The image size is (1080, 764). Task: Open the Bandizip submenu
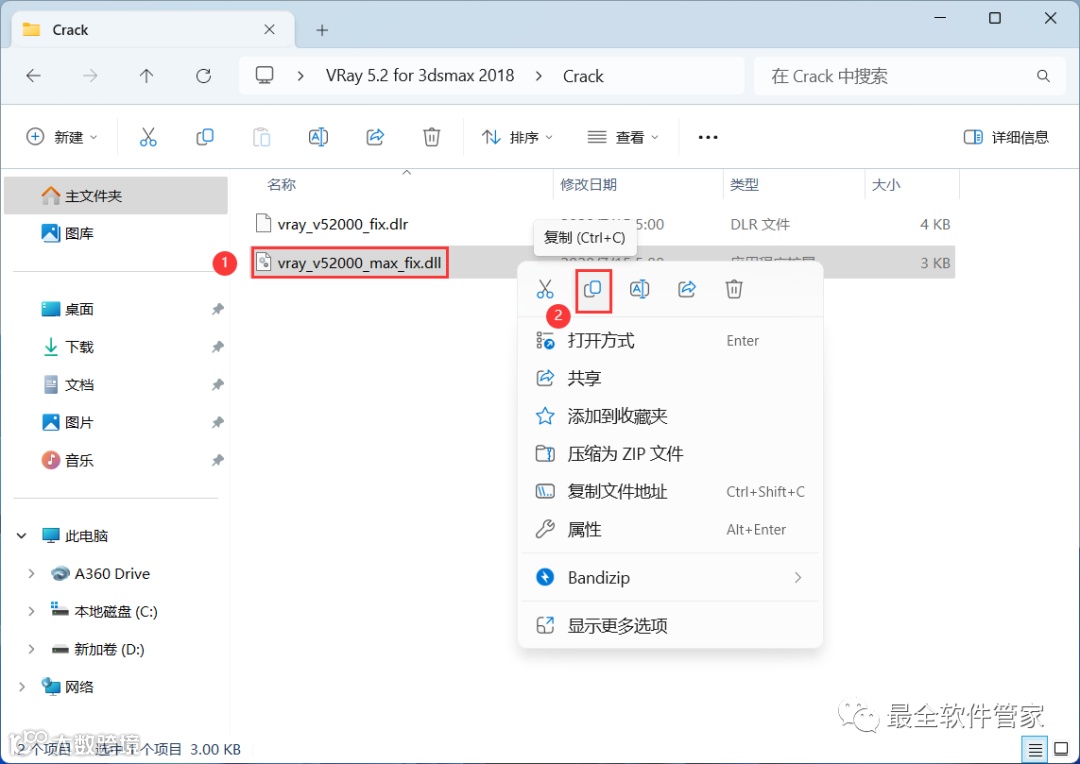[x=670, y=577]
